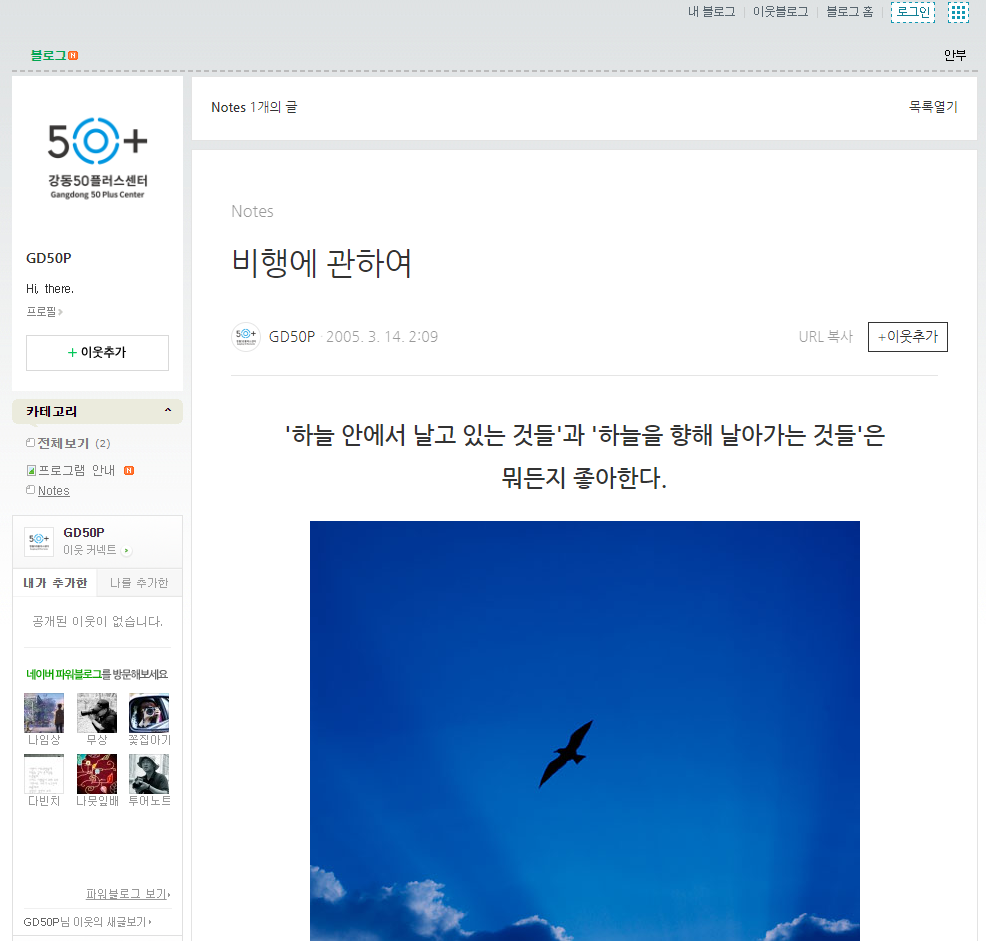Open 나임상 power blog thumbnail

pyautogui.click(x=44, y=713)
